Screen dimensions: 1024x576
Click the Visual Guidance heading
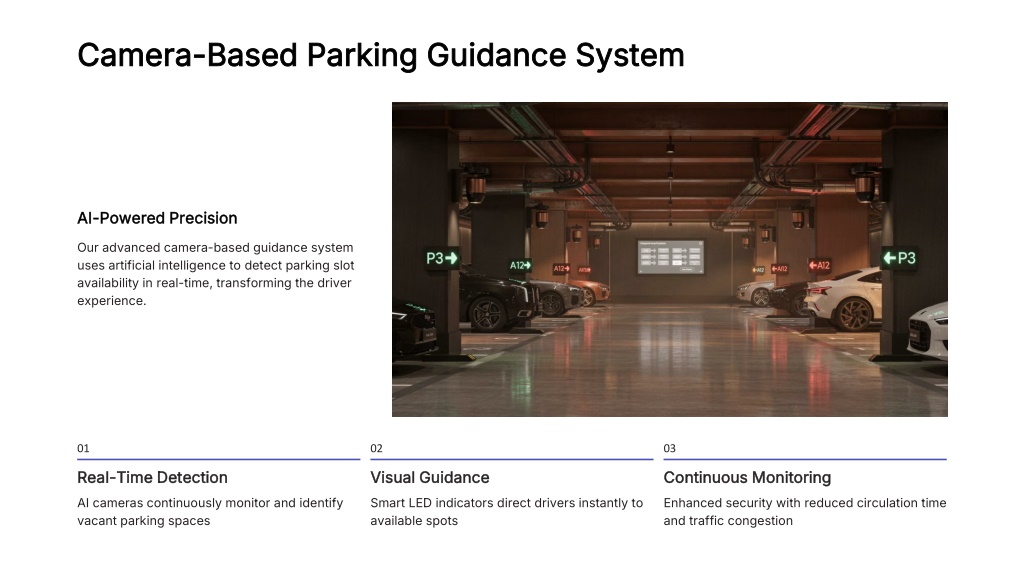pos(429,478)
